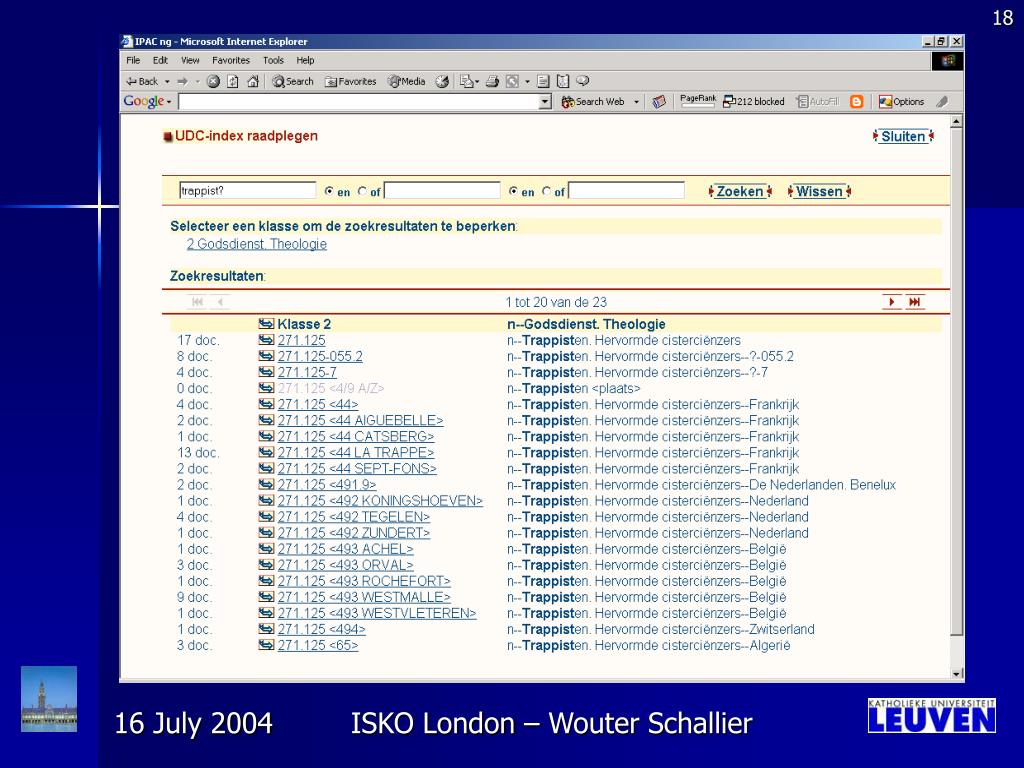Open the '2 Godsdienst. Theologie' class link

[x=257, y=244]
